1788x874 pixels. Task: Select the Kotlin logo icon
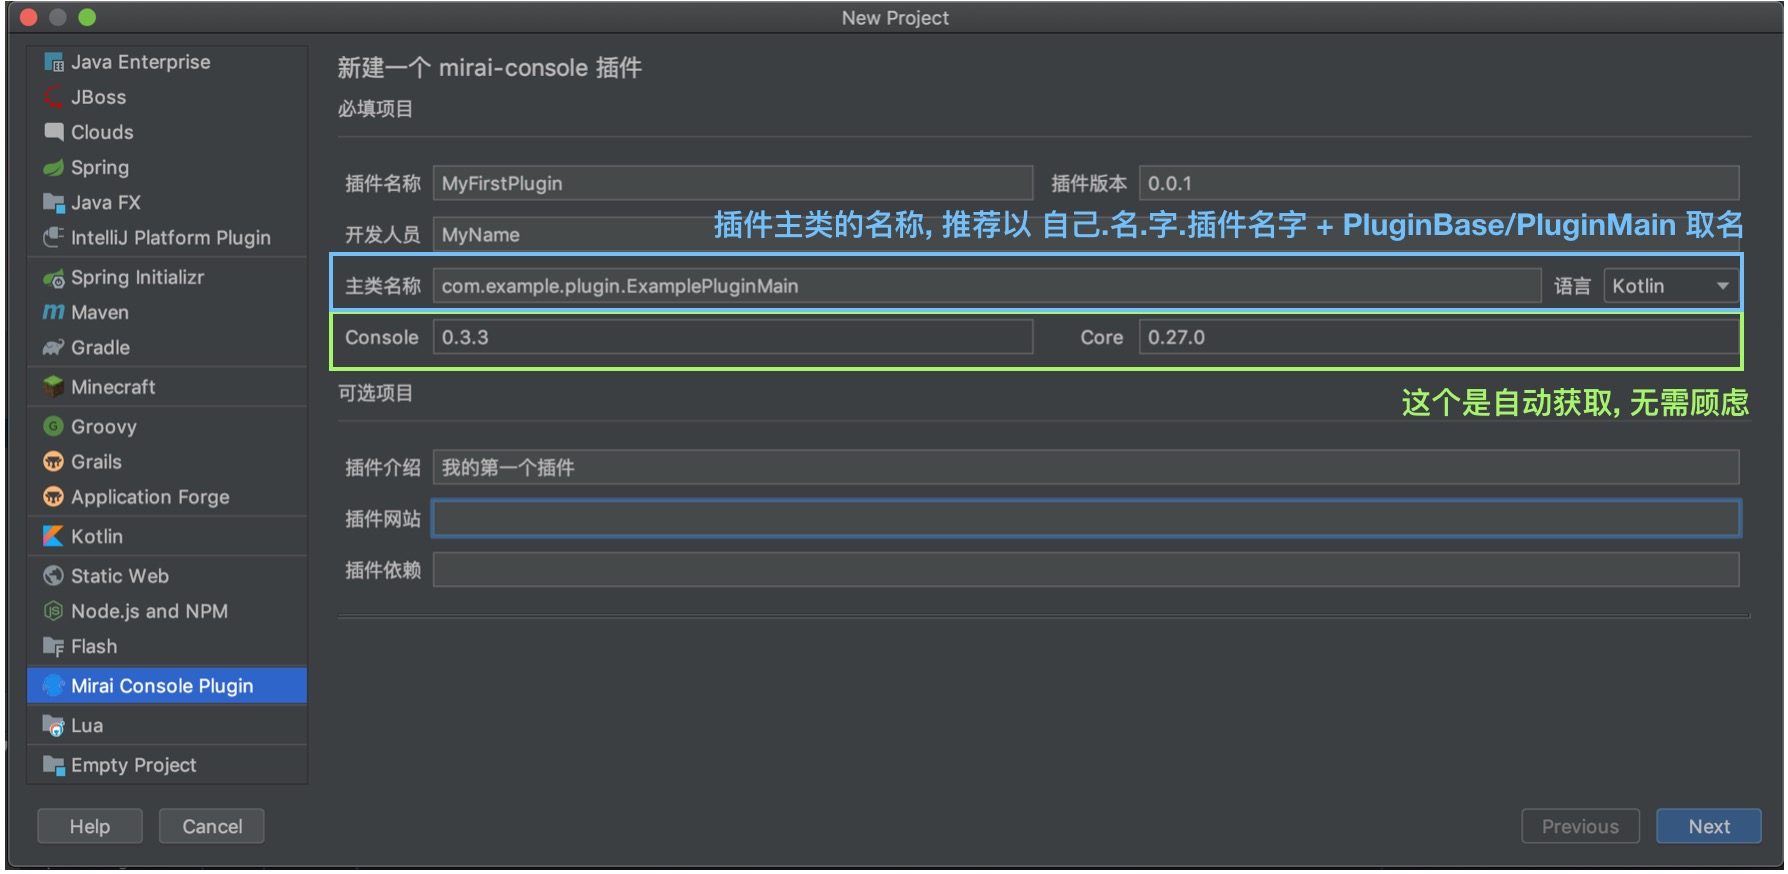(x=53, y=537)
